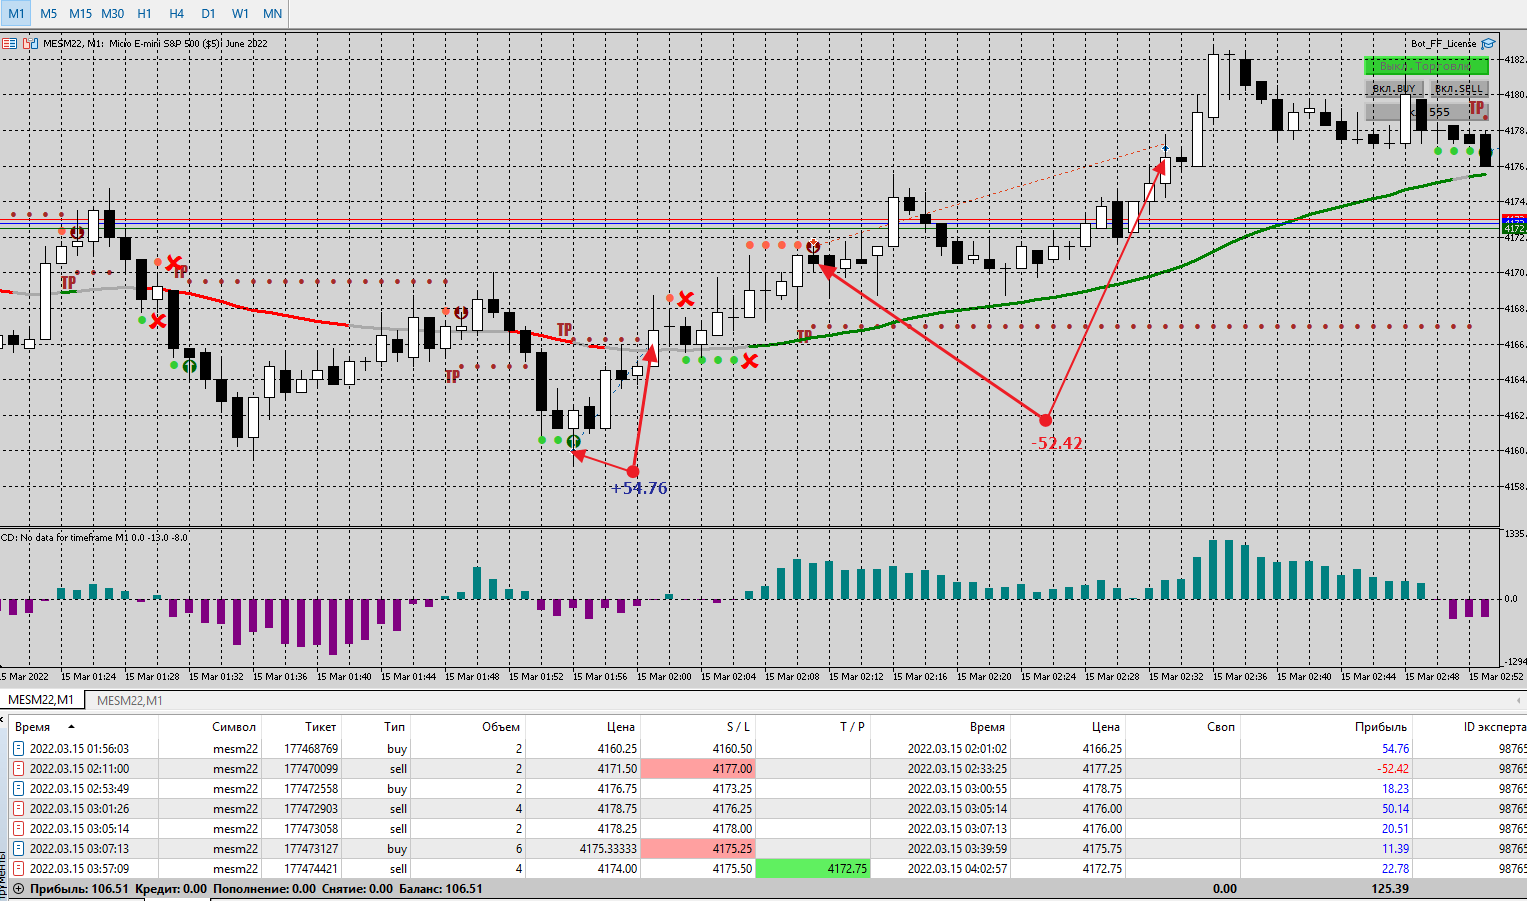The height and width of the screenshot is (901, 1527).
Task: Select ticket 177470099 in the history table
Action: tap(311, 769)
